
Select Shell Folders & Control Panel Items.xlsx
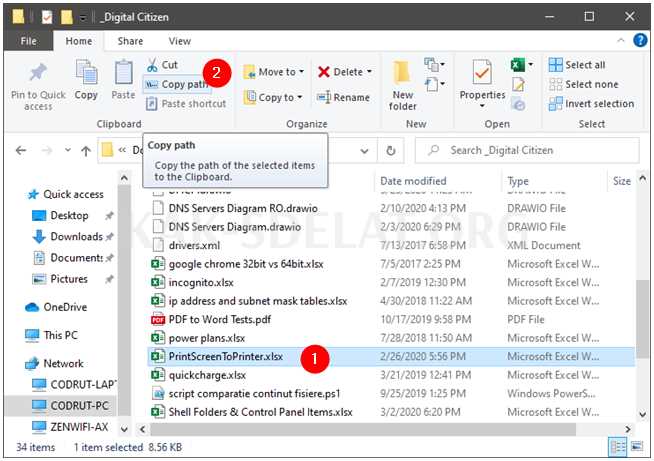252,412
